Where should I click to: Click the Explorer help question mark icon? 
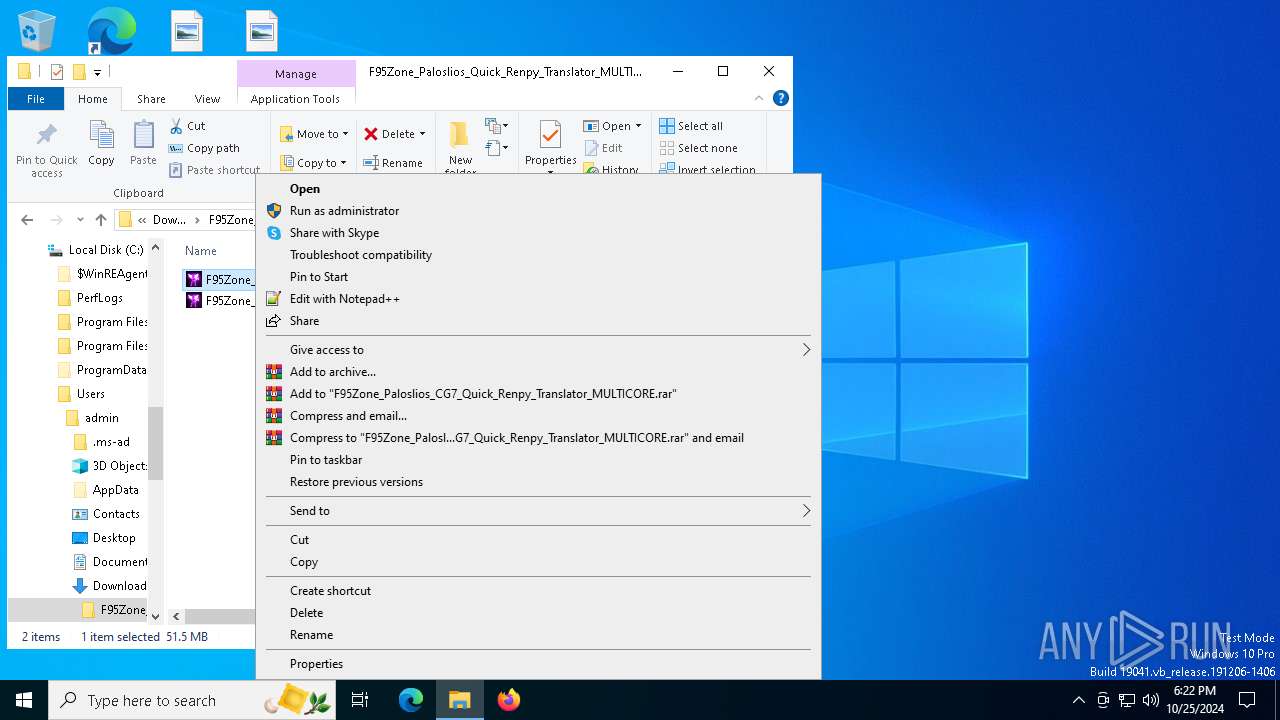click(781, 98)
